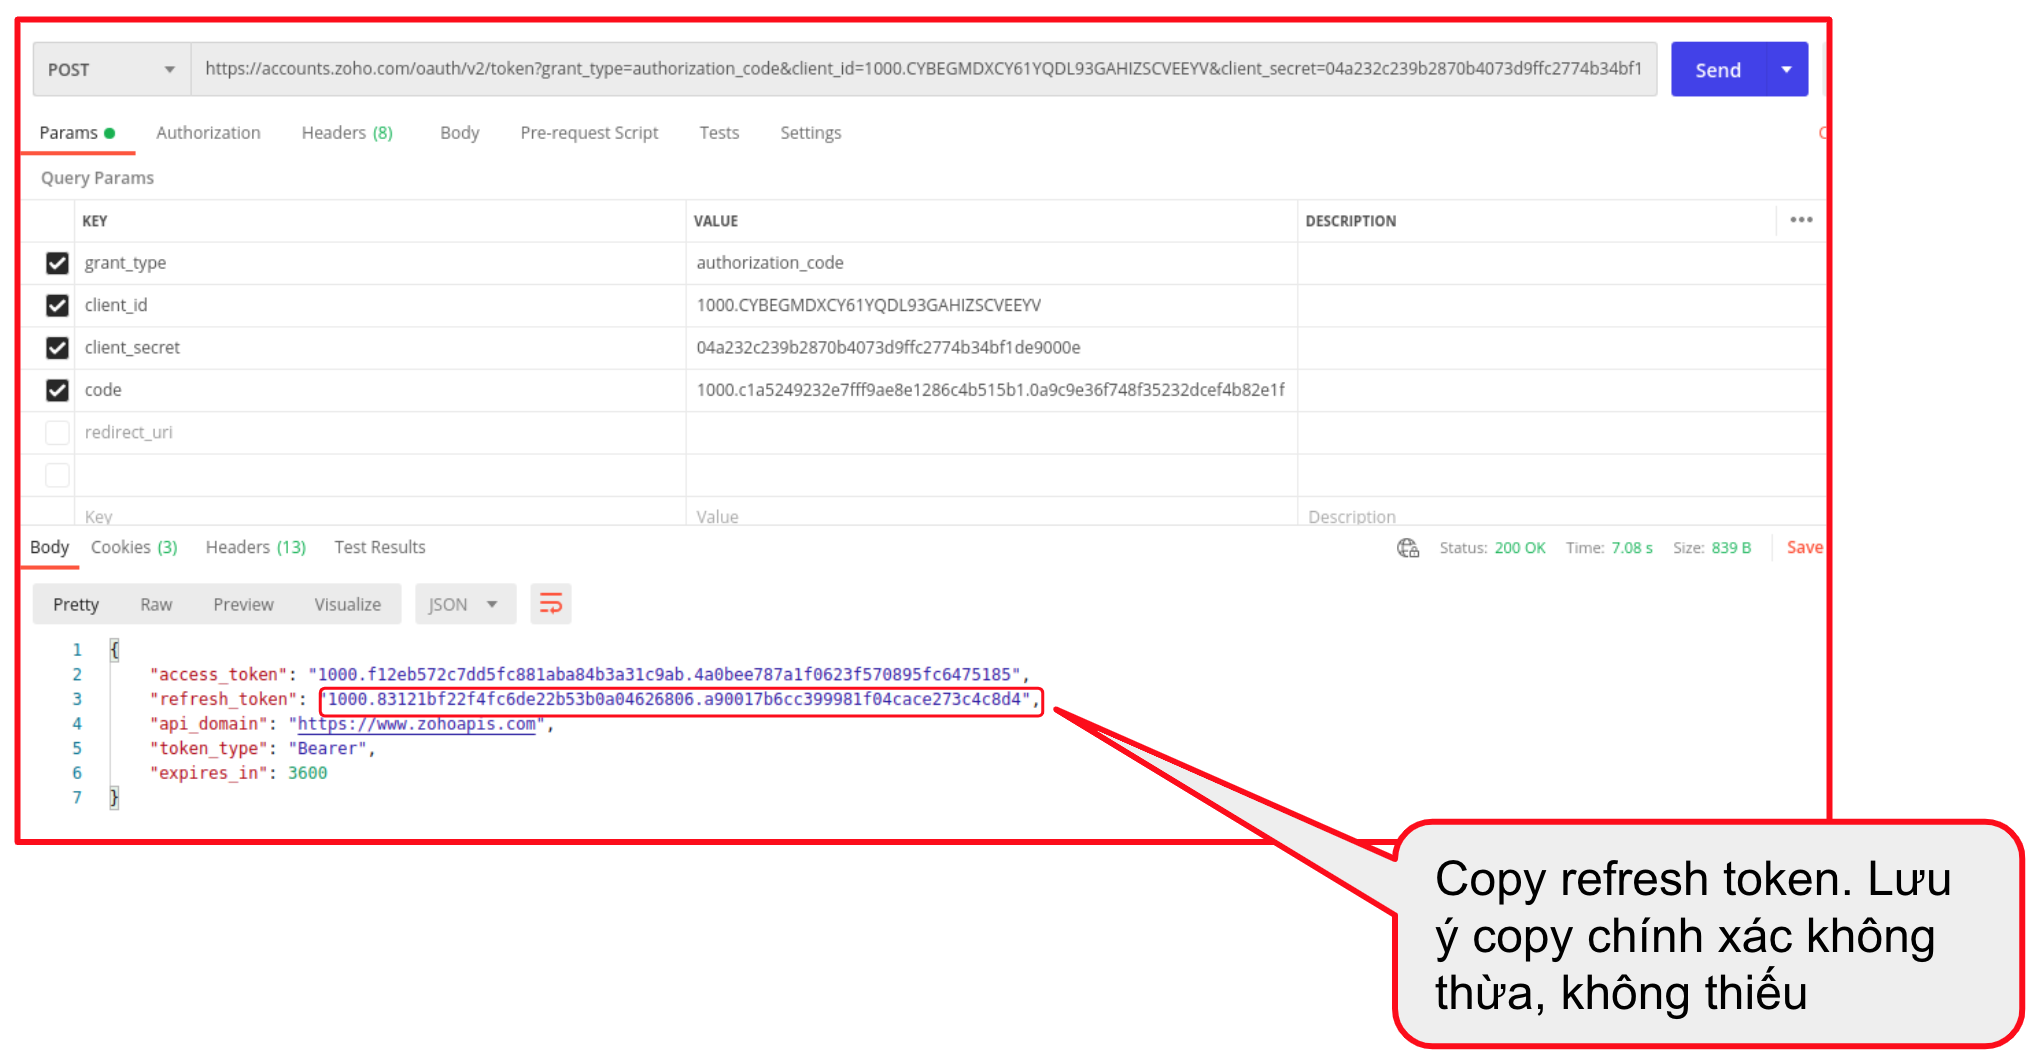Expand the Send button dropdown arrow
2038x1064 pixels.
1786,70
